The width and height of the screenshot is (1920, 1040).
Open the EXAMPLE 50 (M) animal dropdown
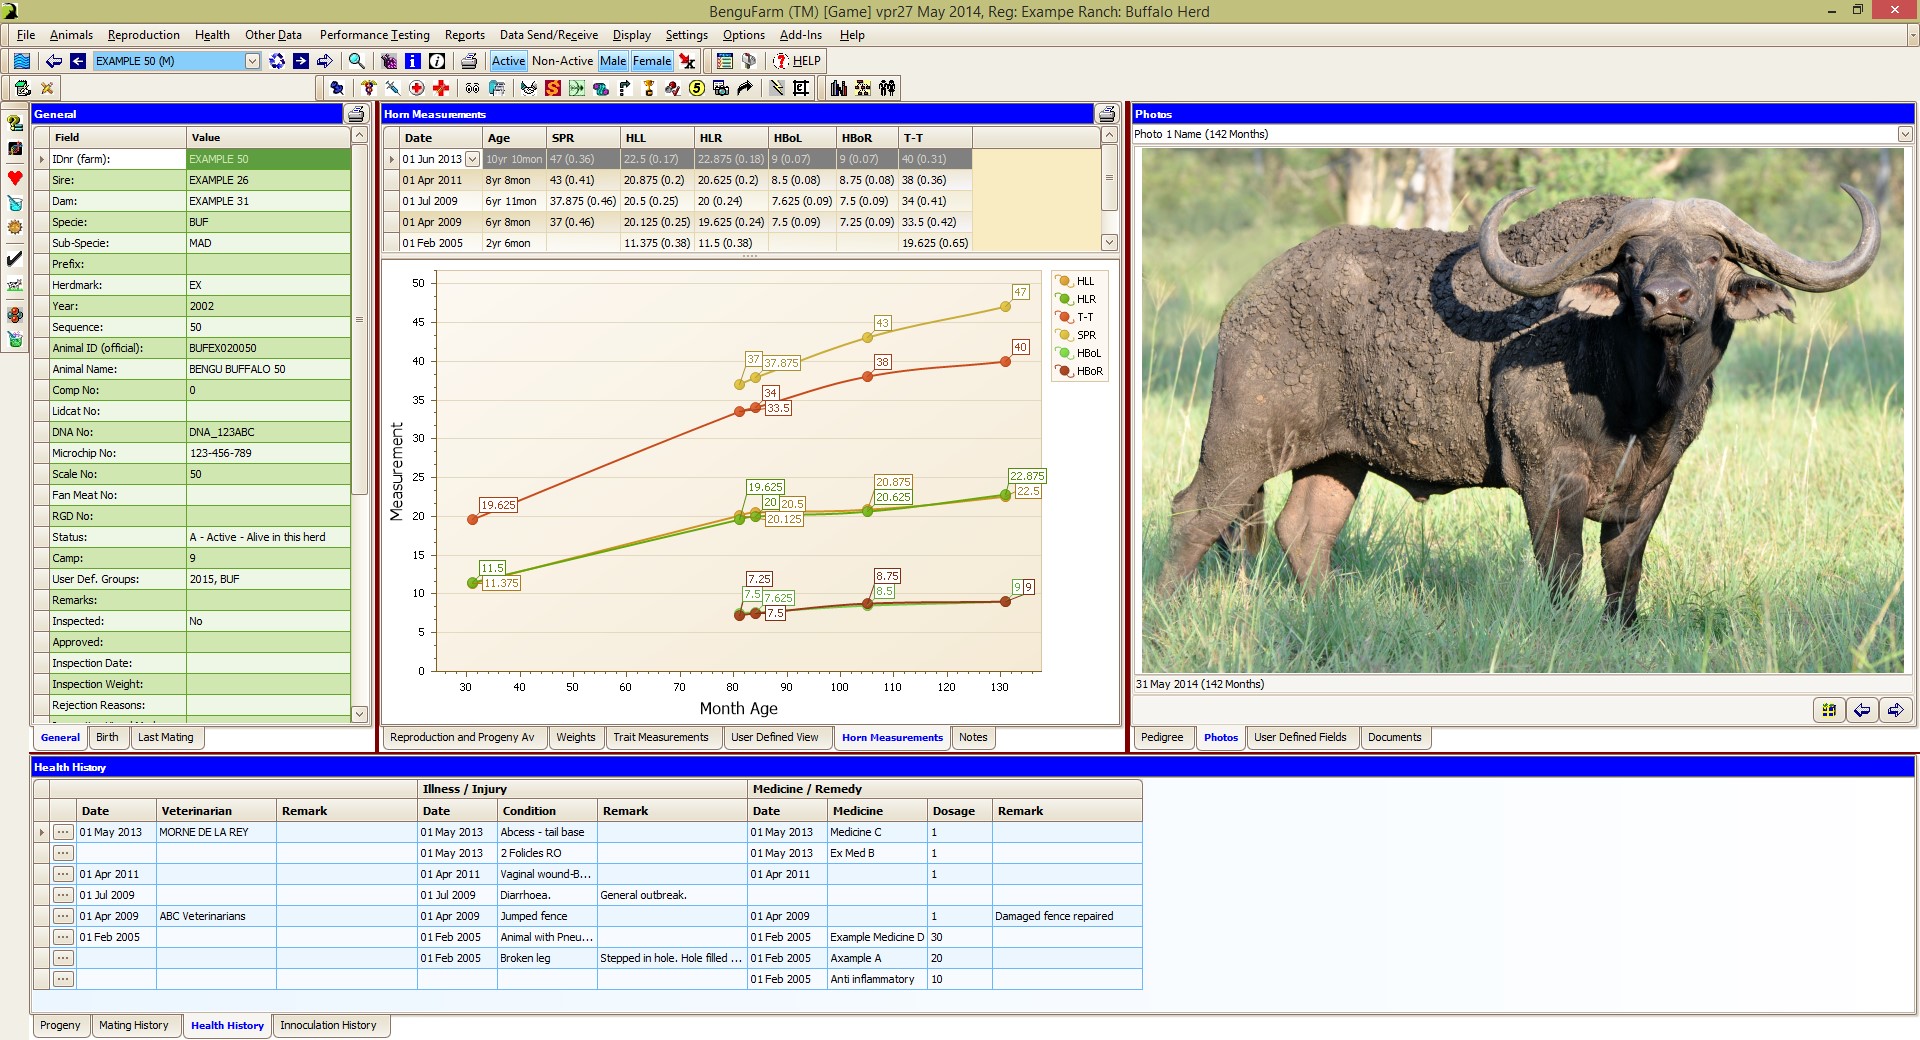point(252,61)
